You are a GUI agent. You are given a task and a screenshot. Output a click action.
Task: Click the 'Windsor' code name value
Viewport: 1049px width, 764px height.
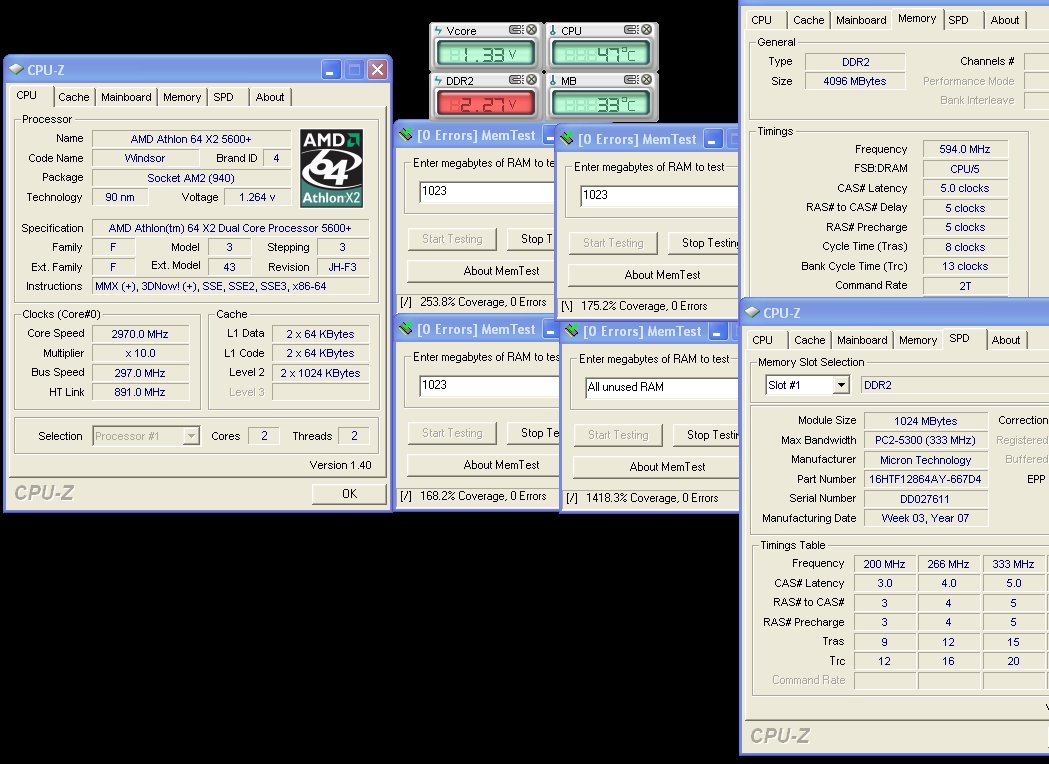(x=145, y=158)
